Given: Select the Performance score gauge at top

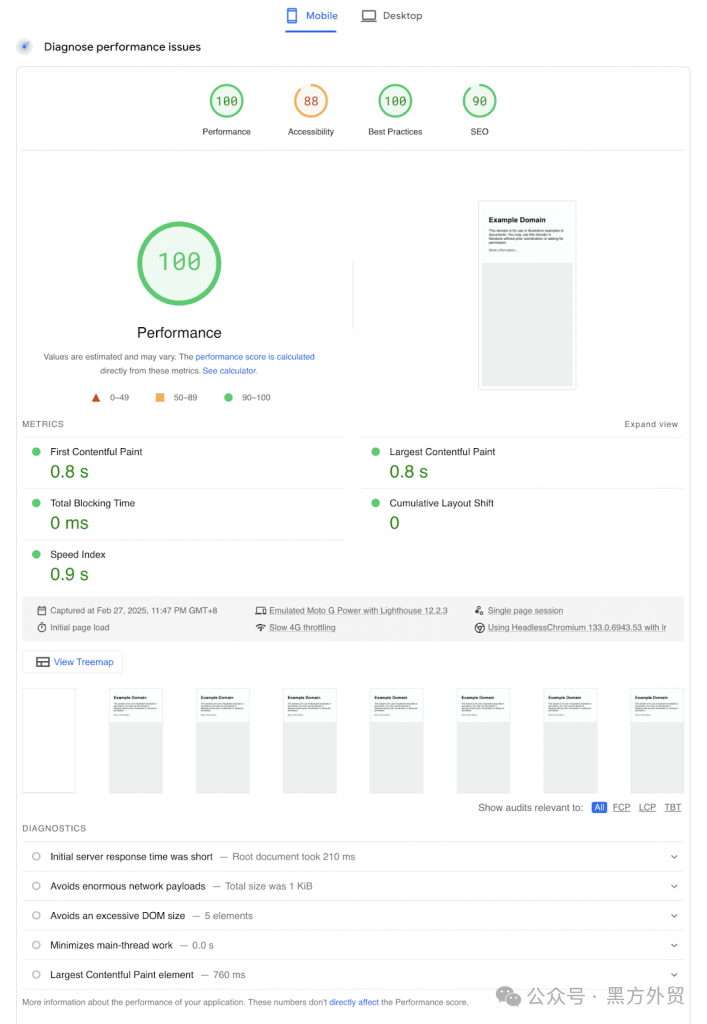Looking at the screenshot, I should tap(227, 101).
